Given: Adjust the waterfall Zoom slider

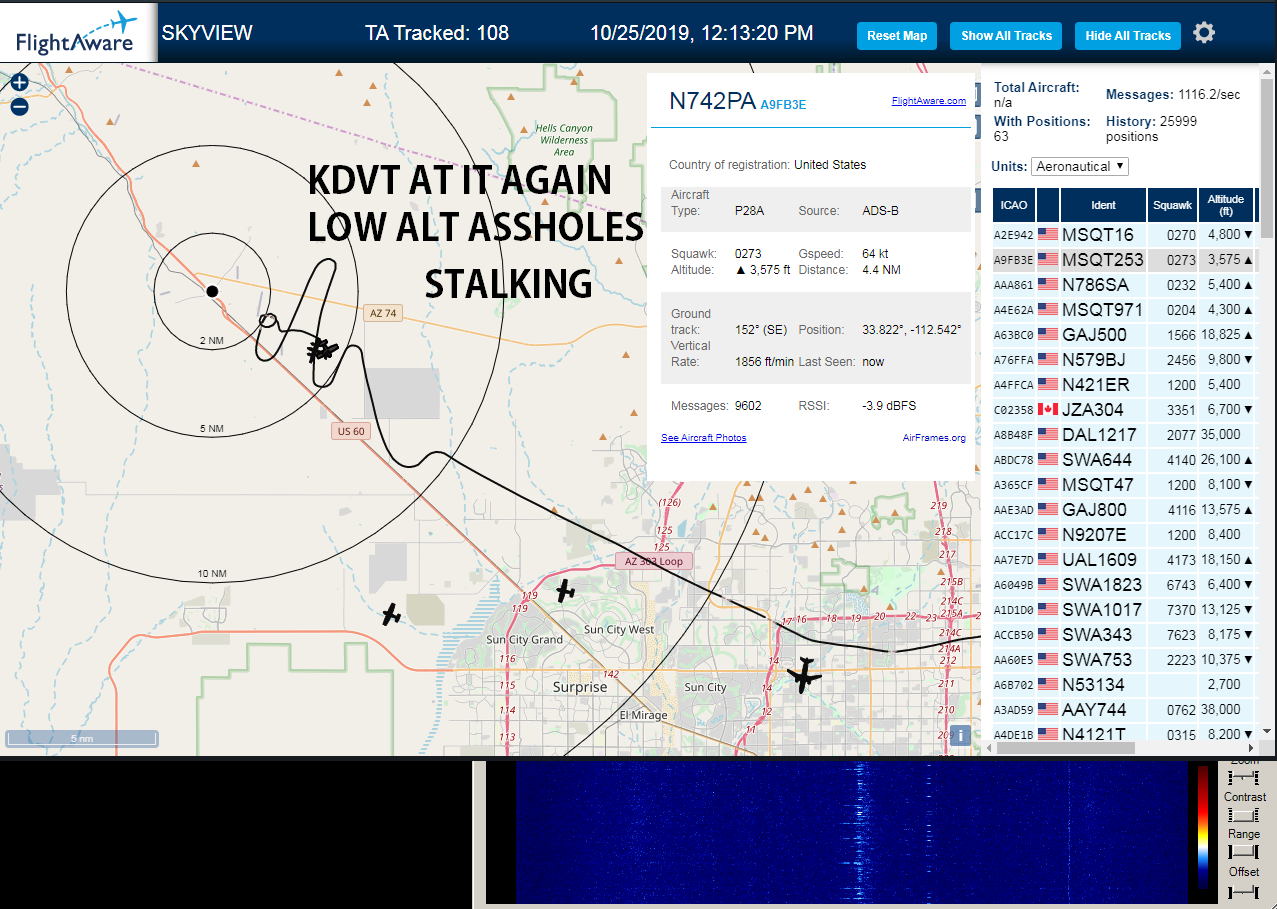Looking at the screenshot, I should coord(1243,777).
